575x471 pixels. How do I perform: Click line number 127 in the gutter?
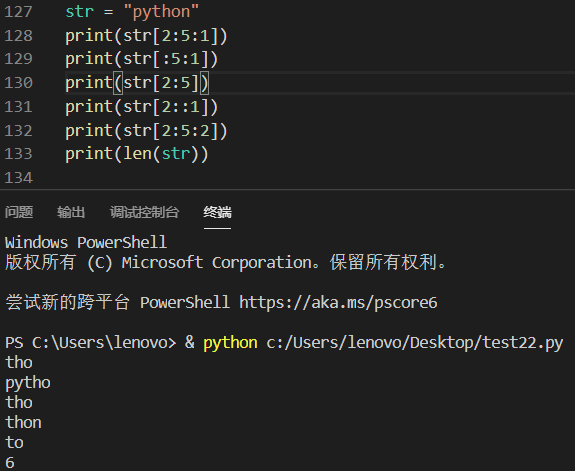18,12
